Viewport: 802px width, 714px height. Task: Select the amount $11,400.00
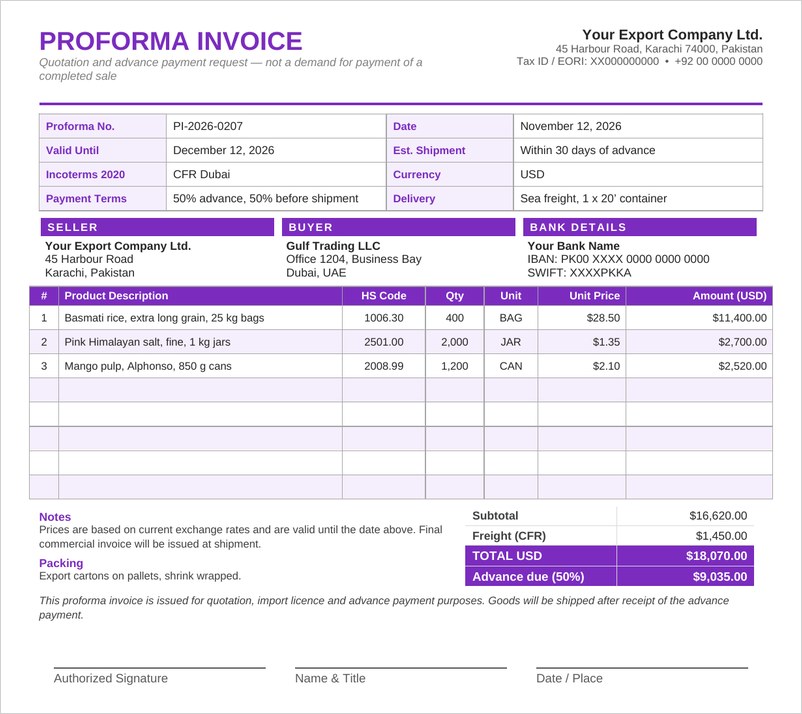point(739,318)
